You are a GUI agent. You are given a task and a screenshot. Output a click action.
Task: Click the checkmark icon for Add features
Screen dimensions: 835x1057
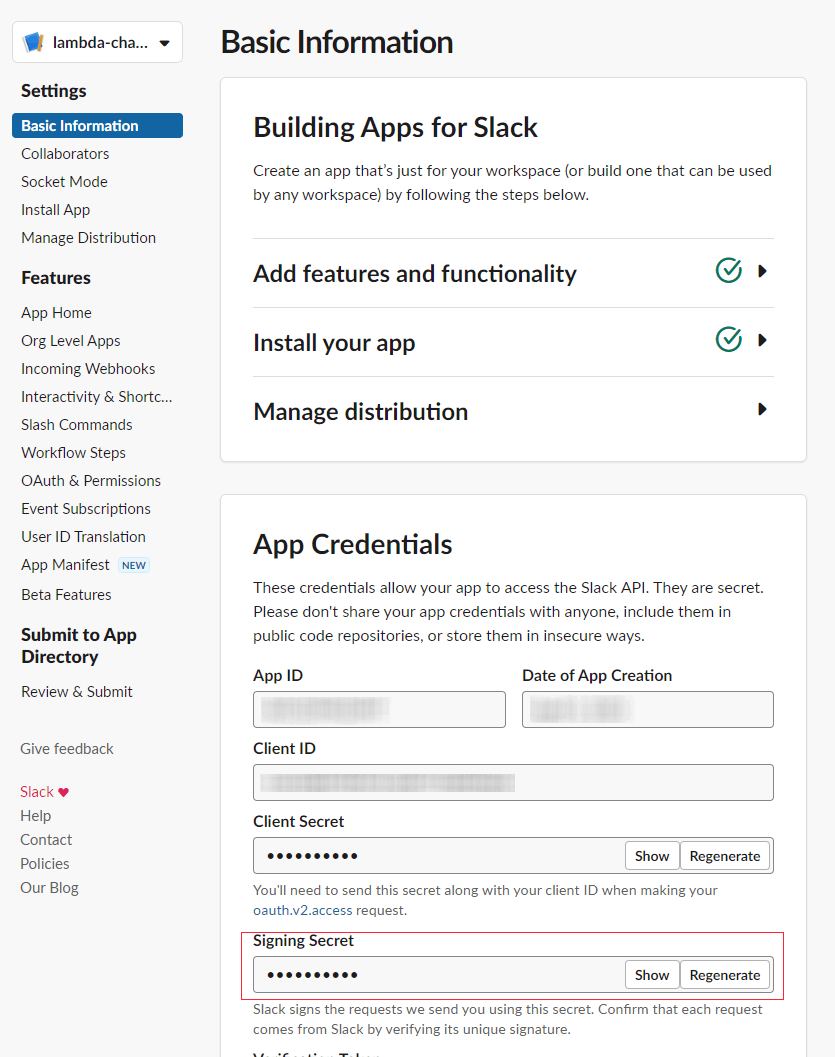click(x=729, y=270)
